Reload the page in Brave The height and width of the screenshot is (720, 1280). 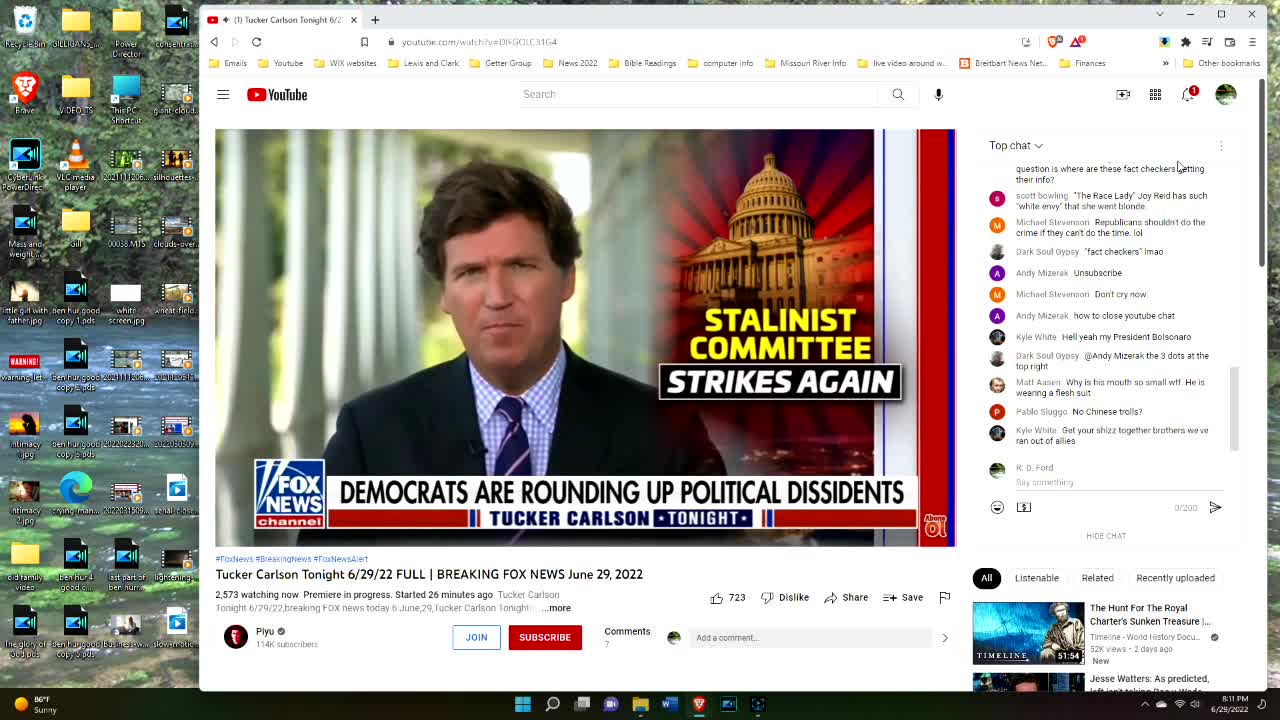pos(257,42)
